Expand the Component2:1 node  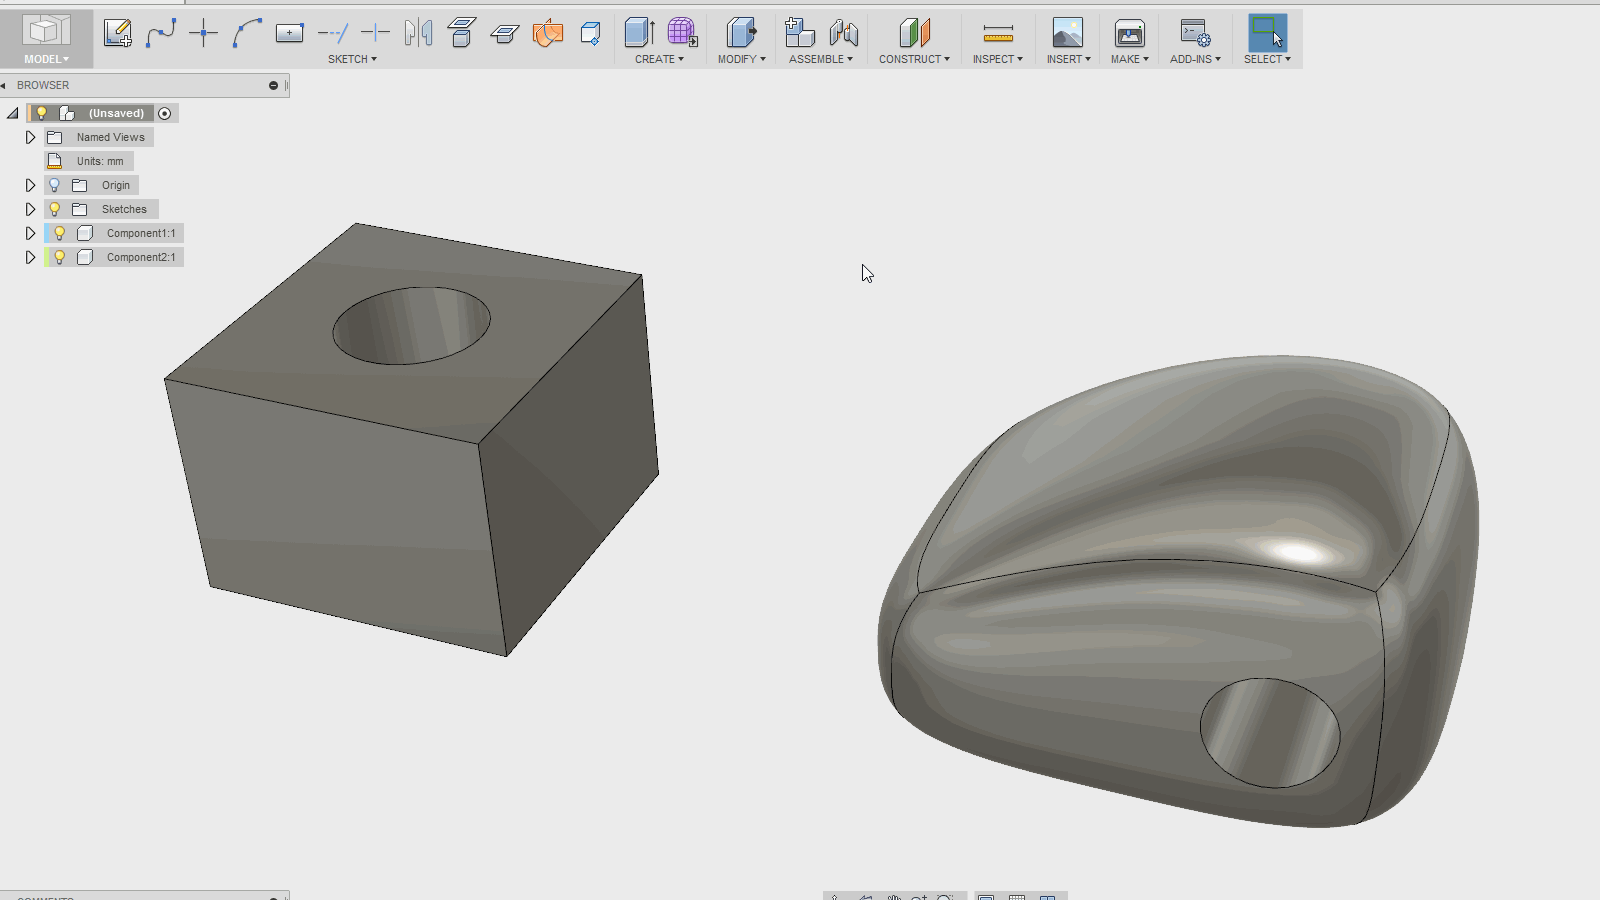(30, 257)
